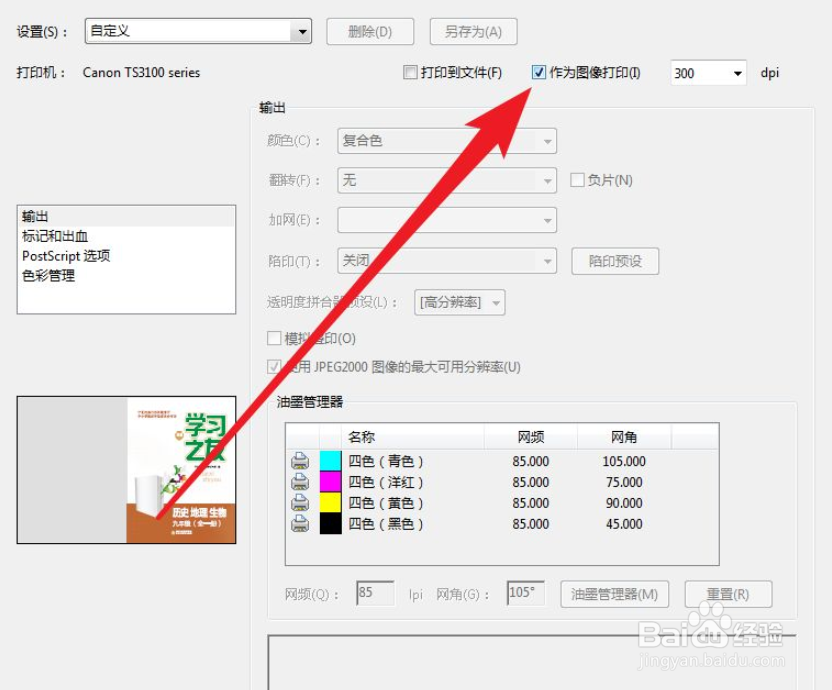Enable the 负片 option
The image size is (832, 690).
(577, 180)
